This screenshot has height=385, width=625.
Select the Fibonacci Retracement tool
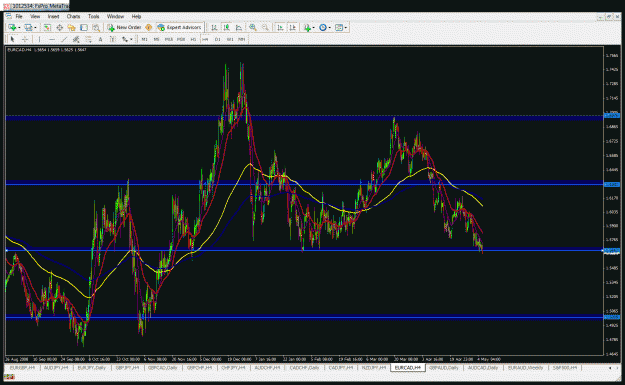[x=88, y=39]
